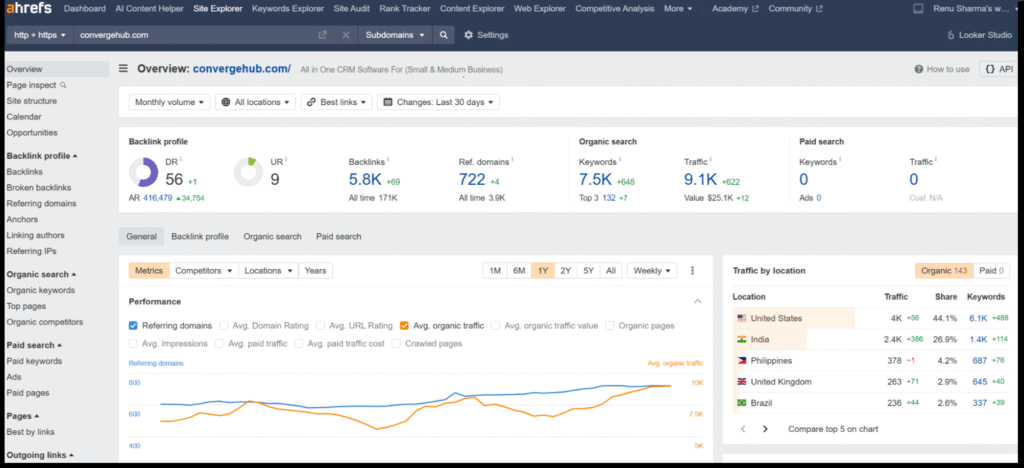The image size is (1024, 468).
Task: Click the API button
Action: click(999, 69)
